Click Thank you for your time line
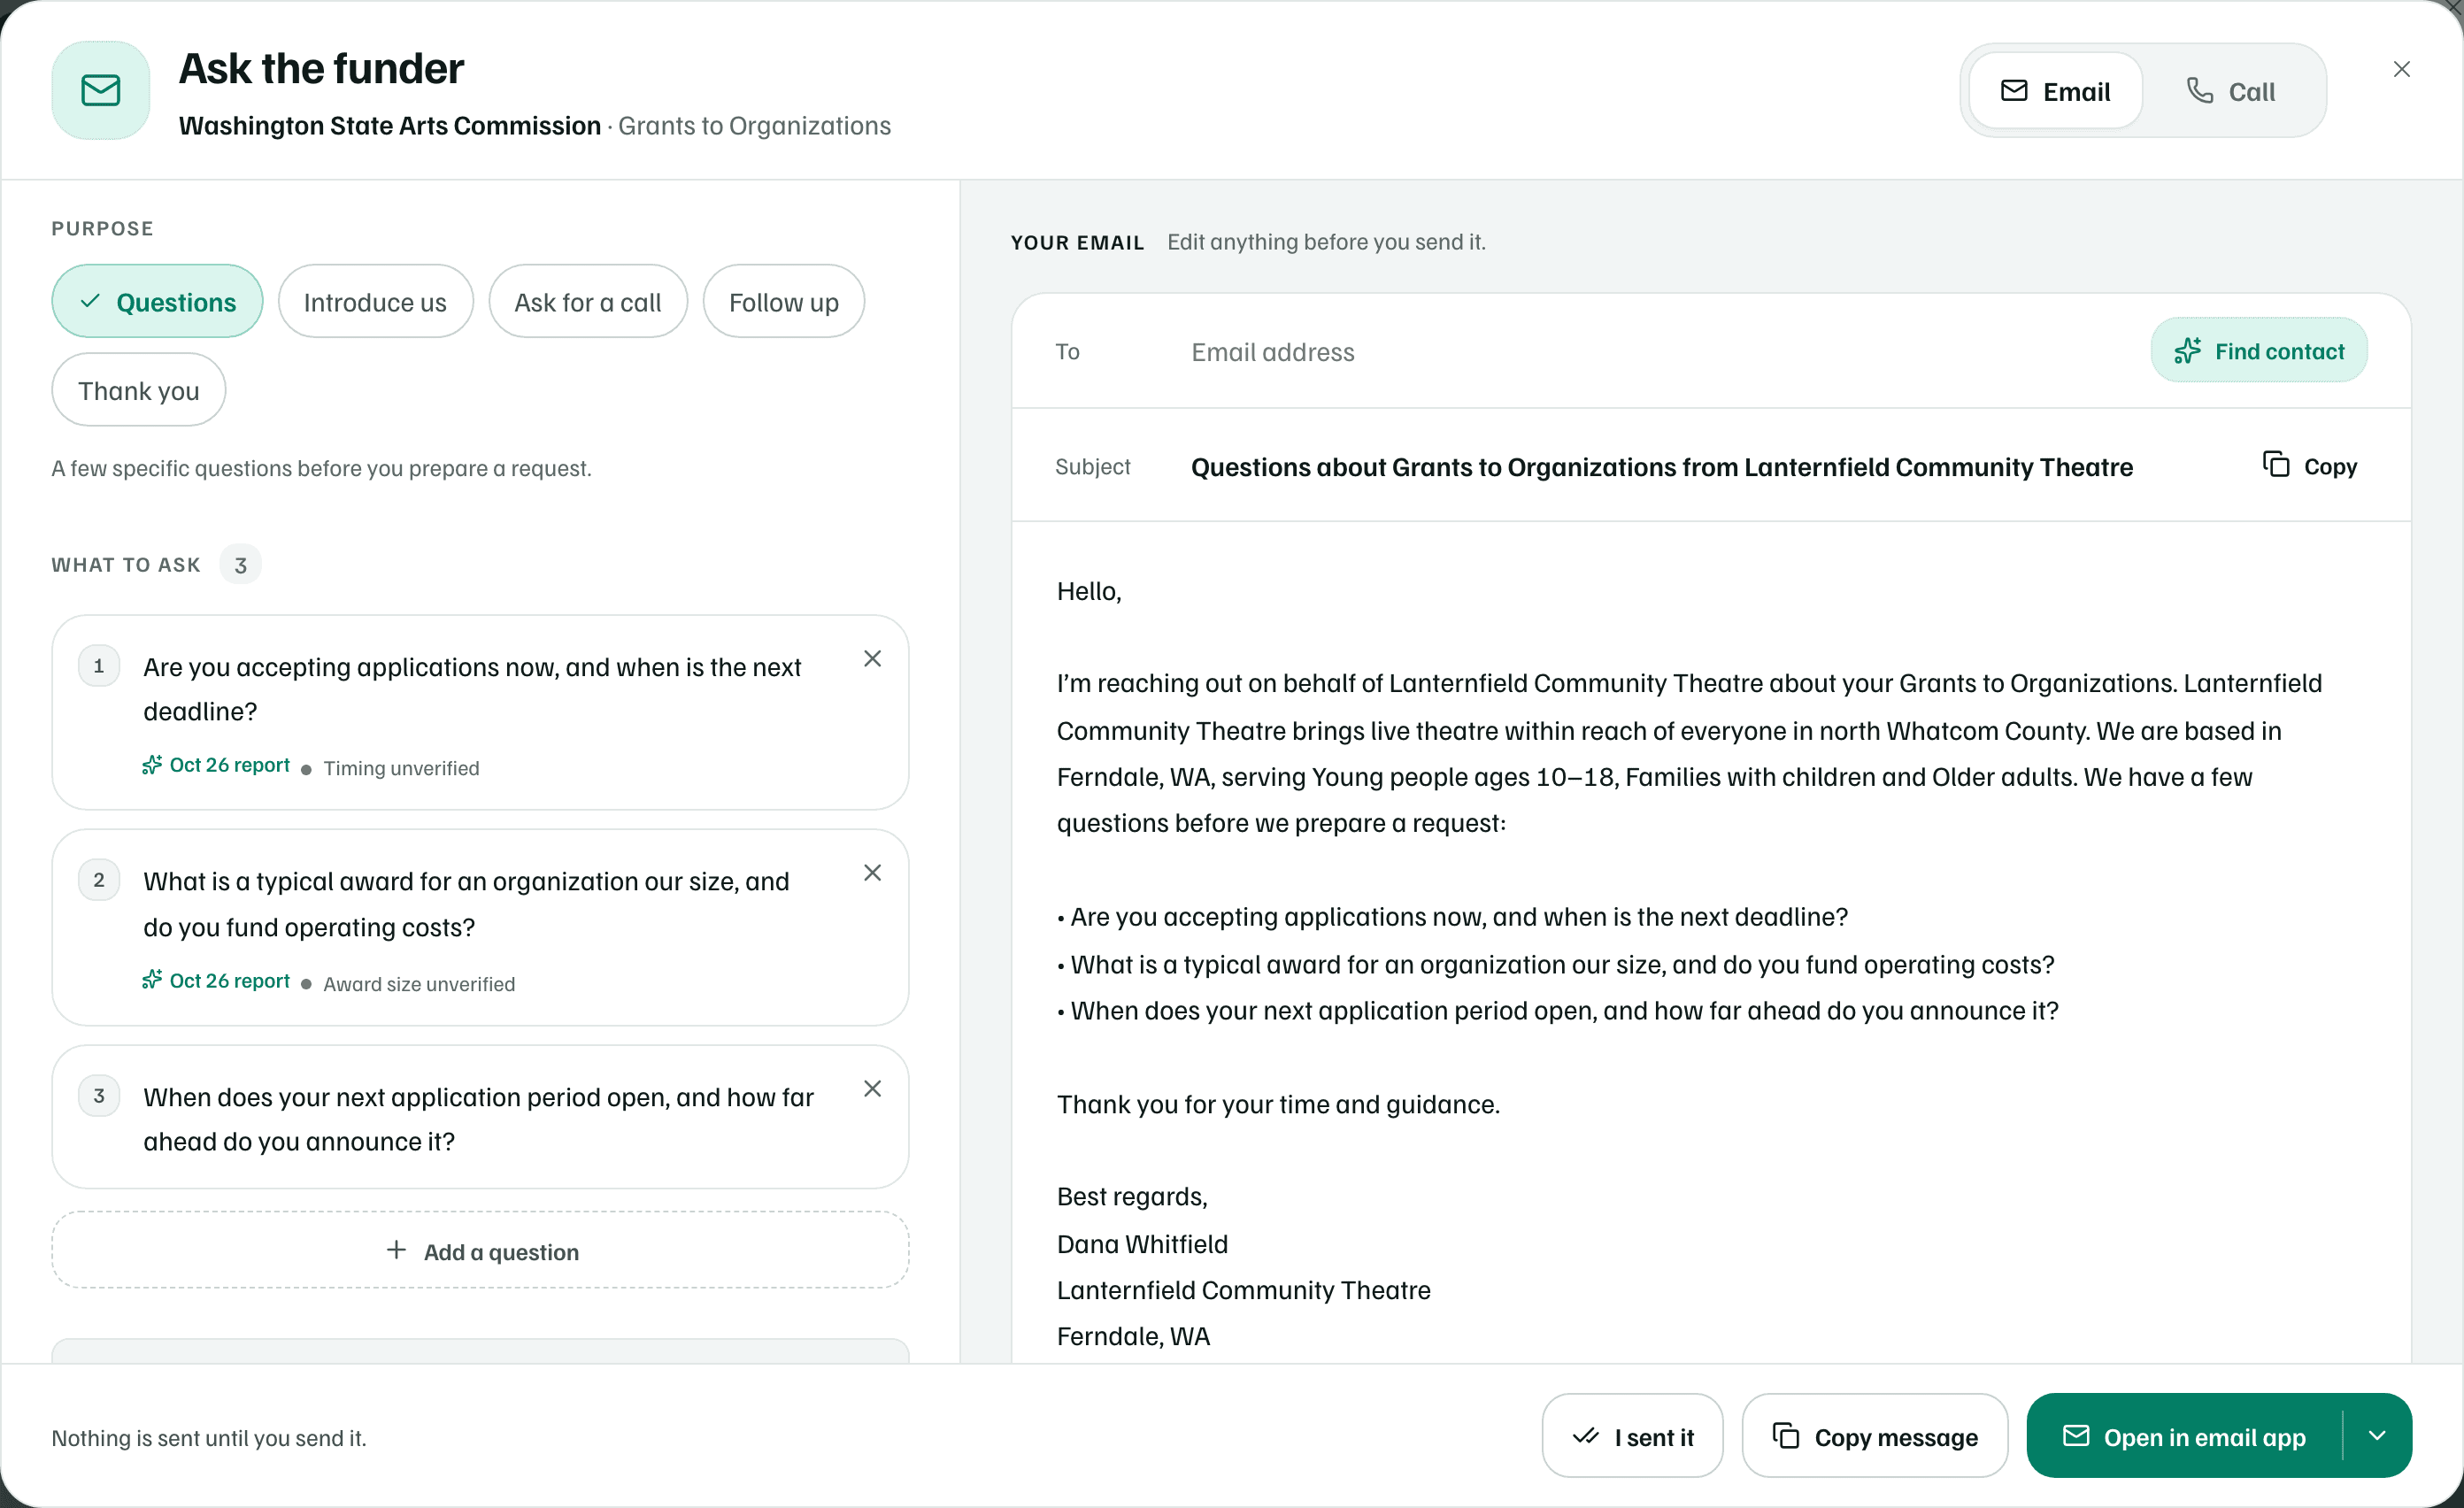 (x=1278, y=1104)
